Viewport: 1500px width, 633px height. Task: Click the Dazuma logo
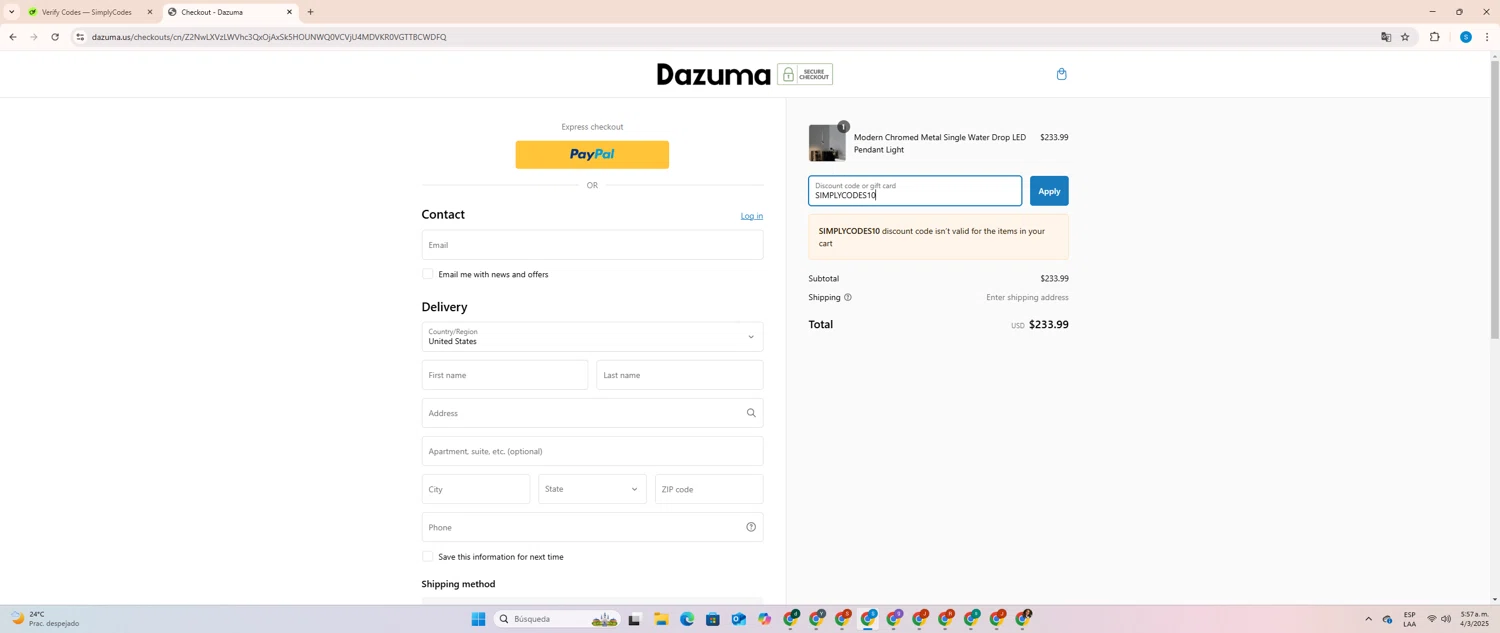[x=713, y=74]
